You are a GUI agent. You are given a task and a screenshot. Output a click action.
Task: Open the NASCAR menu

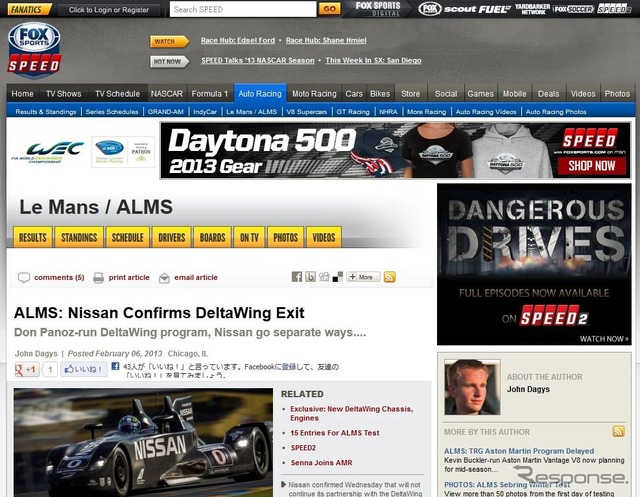click(x=167, y=93)
